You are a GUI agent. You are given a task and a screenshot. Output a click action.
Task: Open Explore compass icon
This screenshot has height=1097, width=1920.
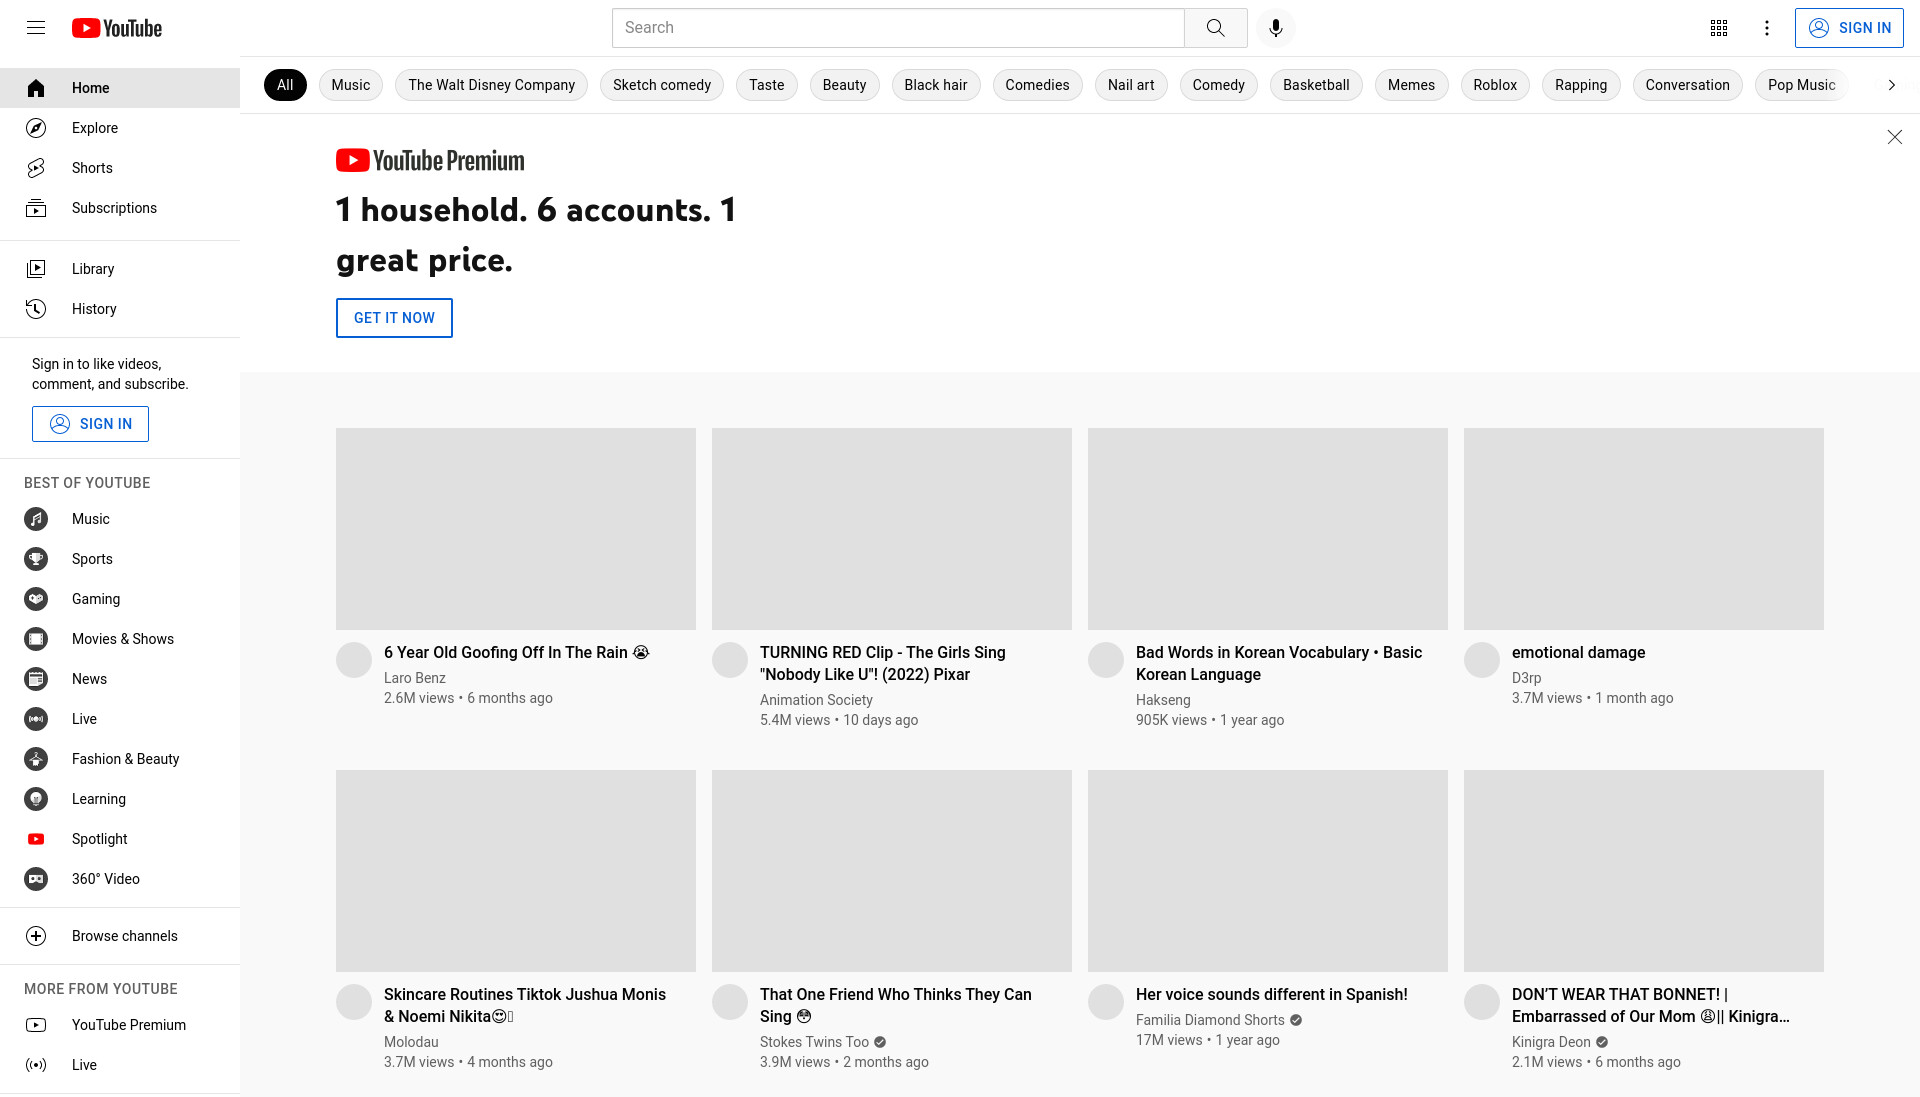point(36,128)
